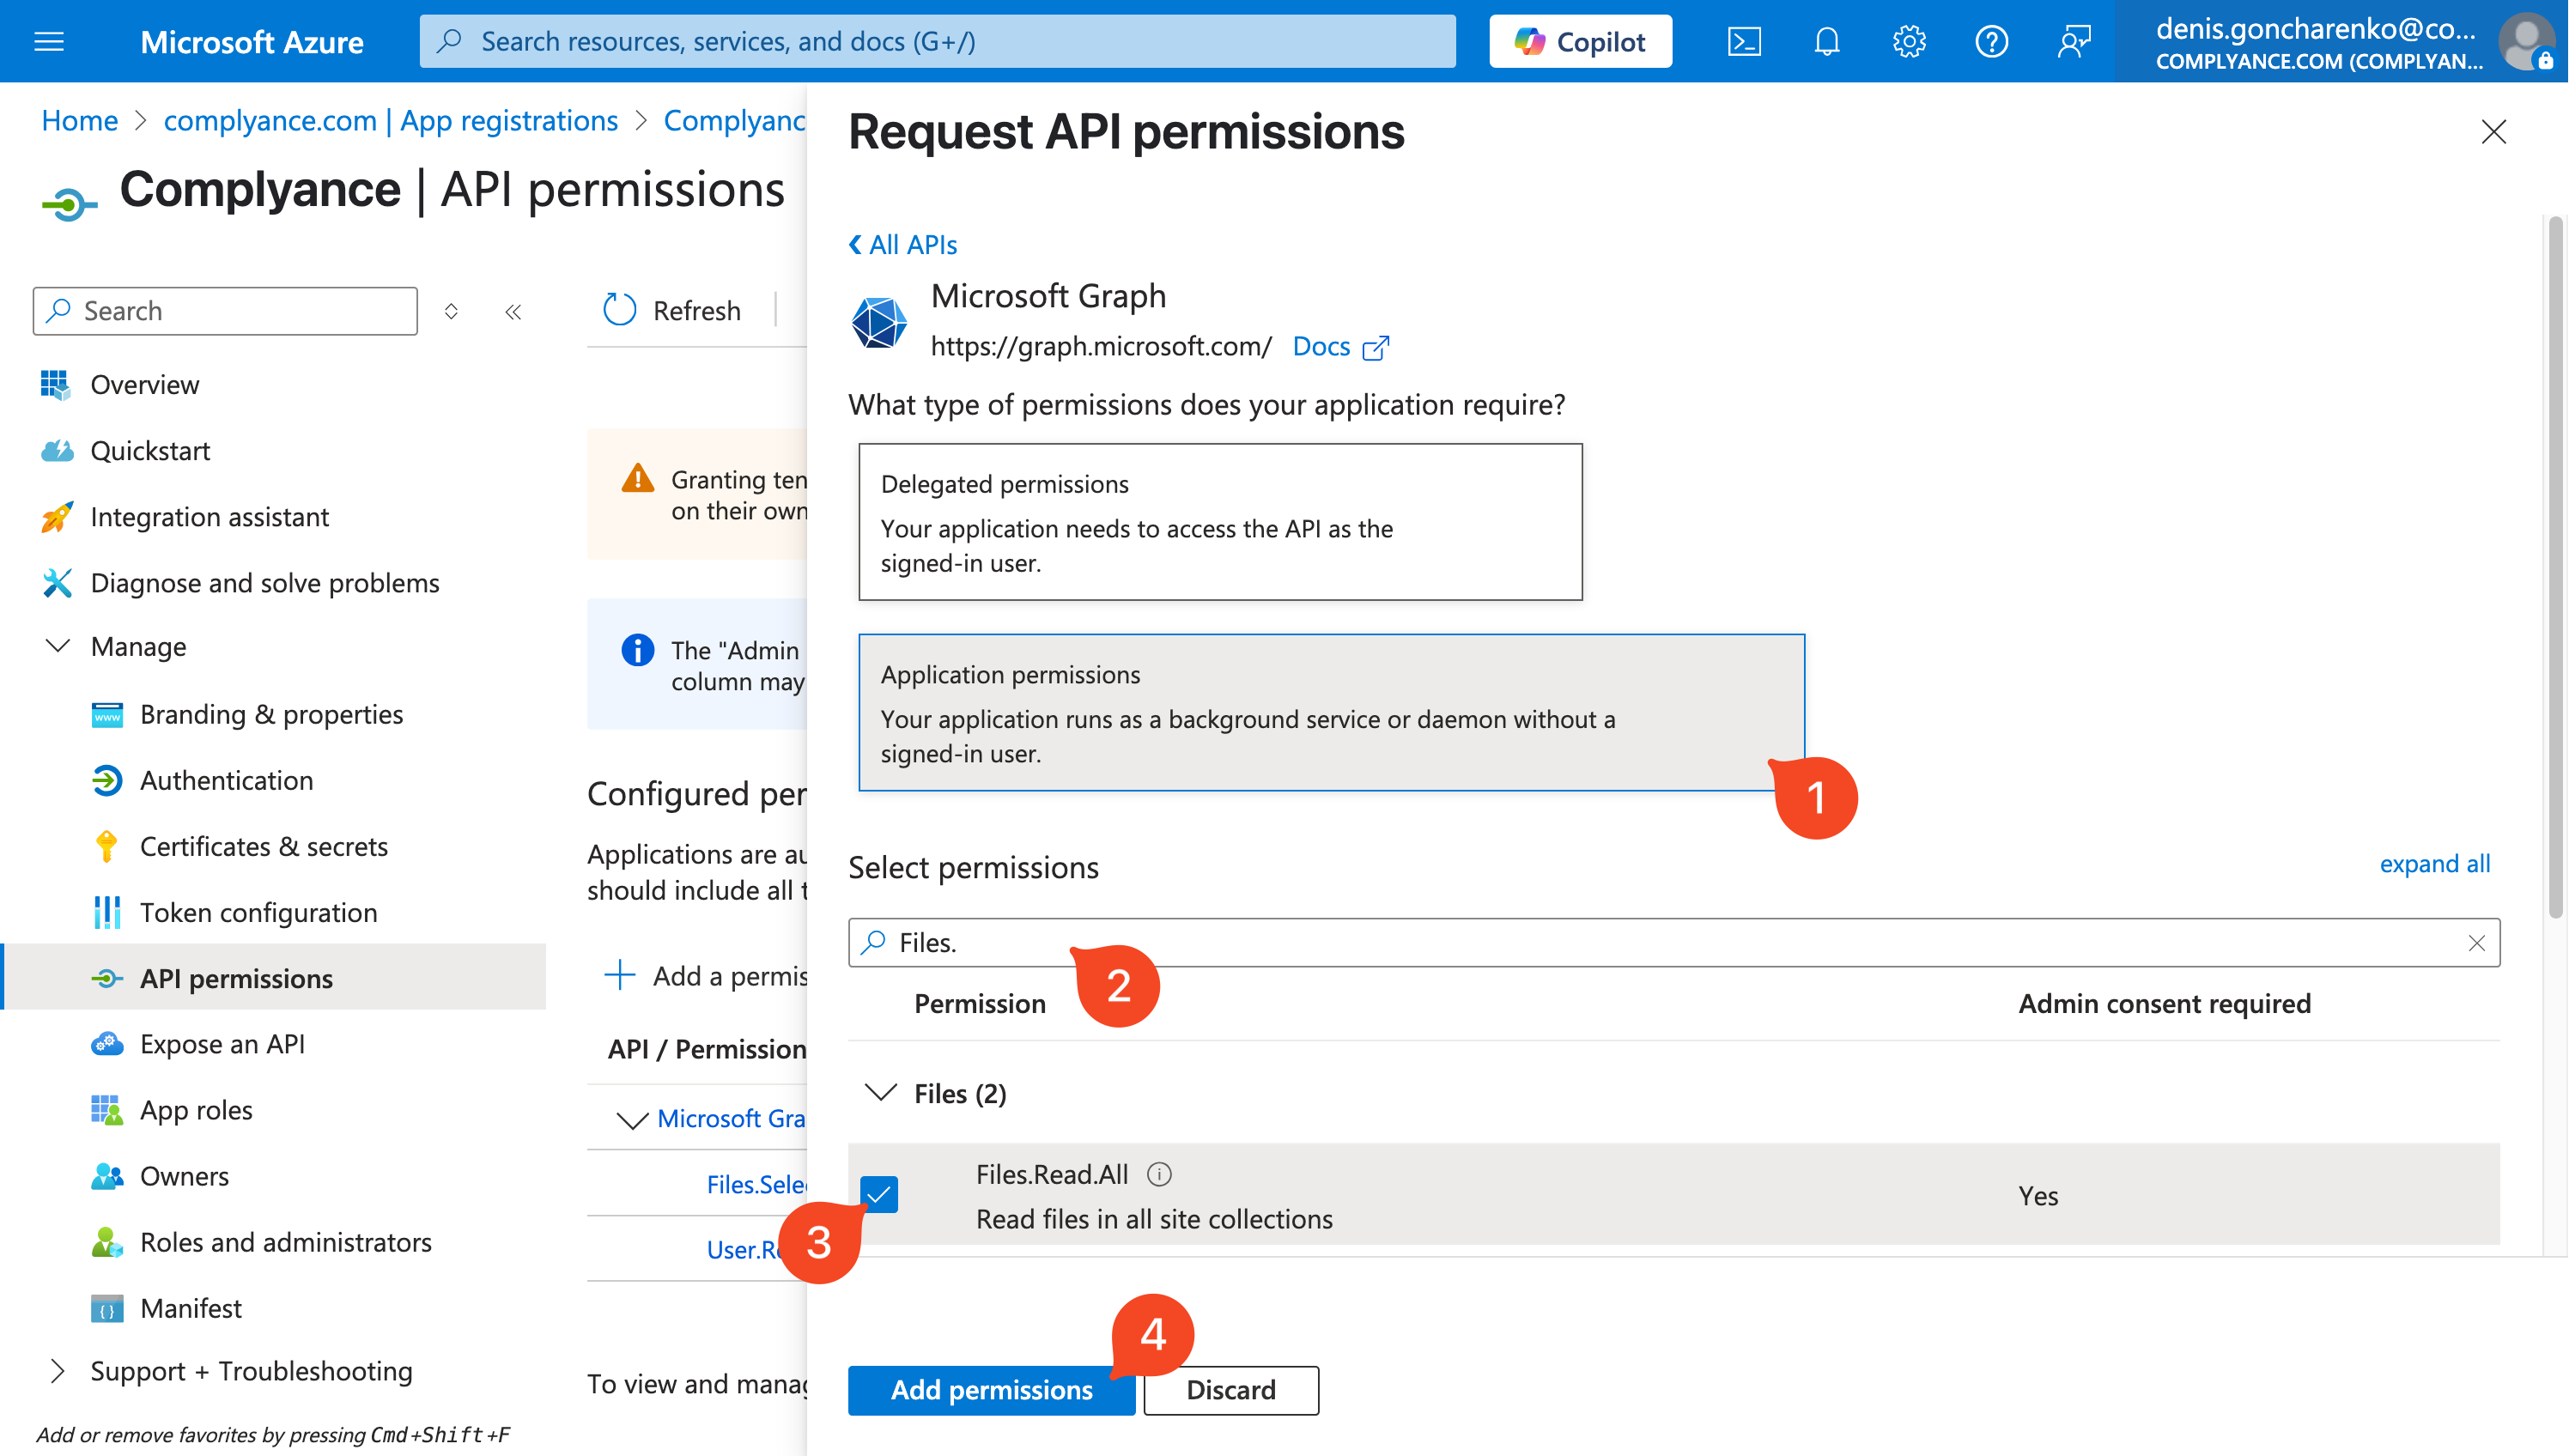Screen dimensions: 2569x1456
Task: Collapse the Files (2) group
Action: (x=880, y=1092)
